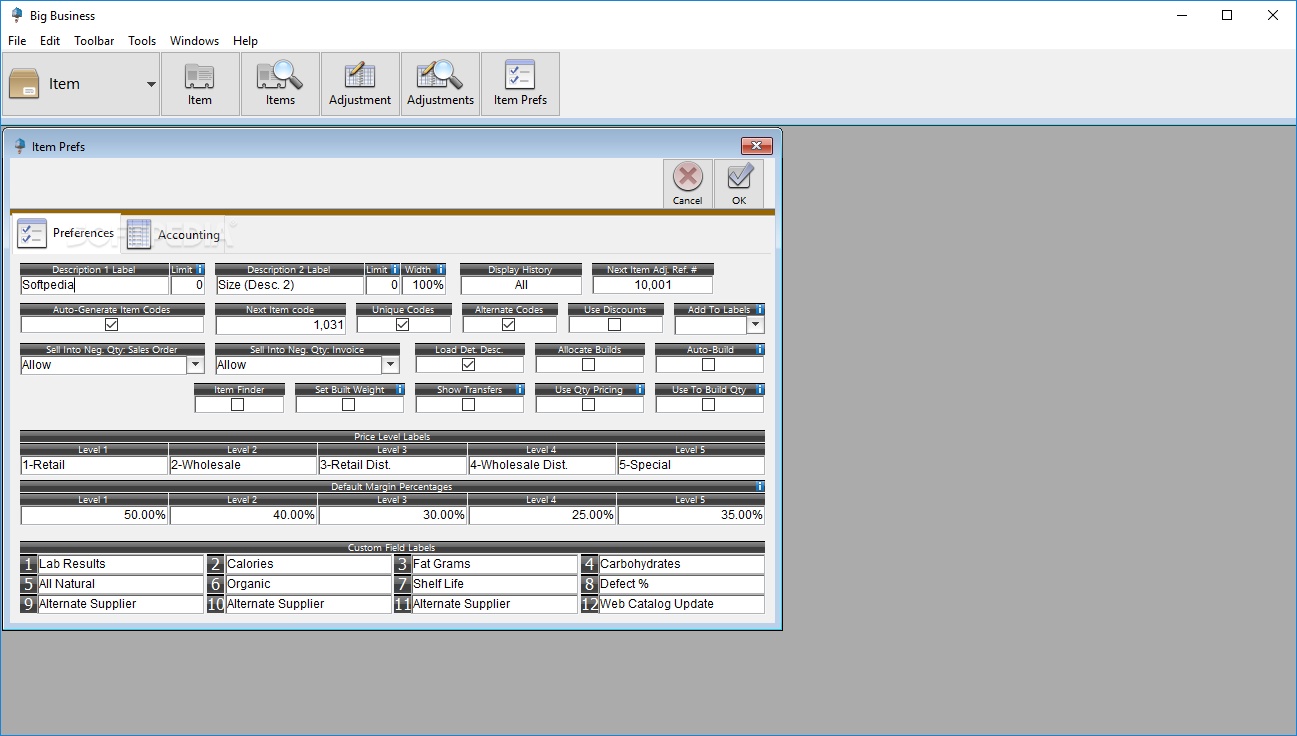This screenshot has width=1297, height=736.
Task: Open the Item toolbar button
Action: [200, 84]
